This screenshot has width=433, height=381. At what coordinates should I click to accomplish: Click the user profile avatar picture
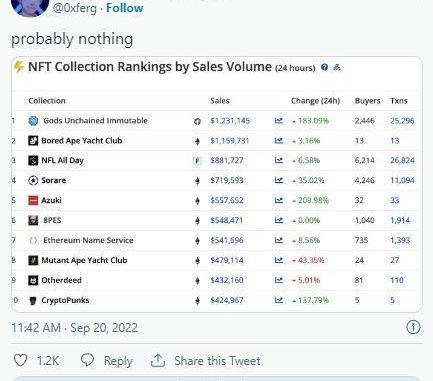pyautogui.click(x=30, y=7)
